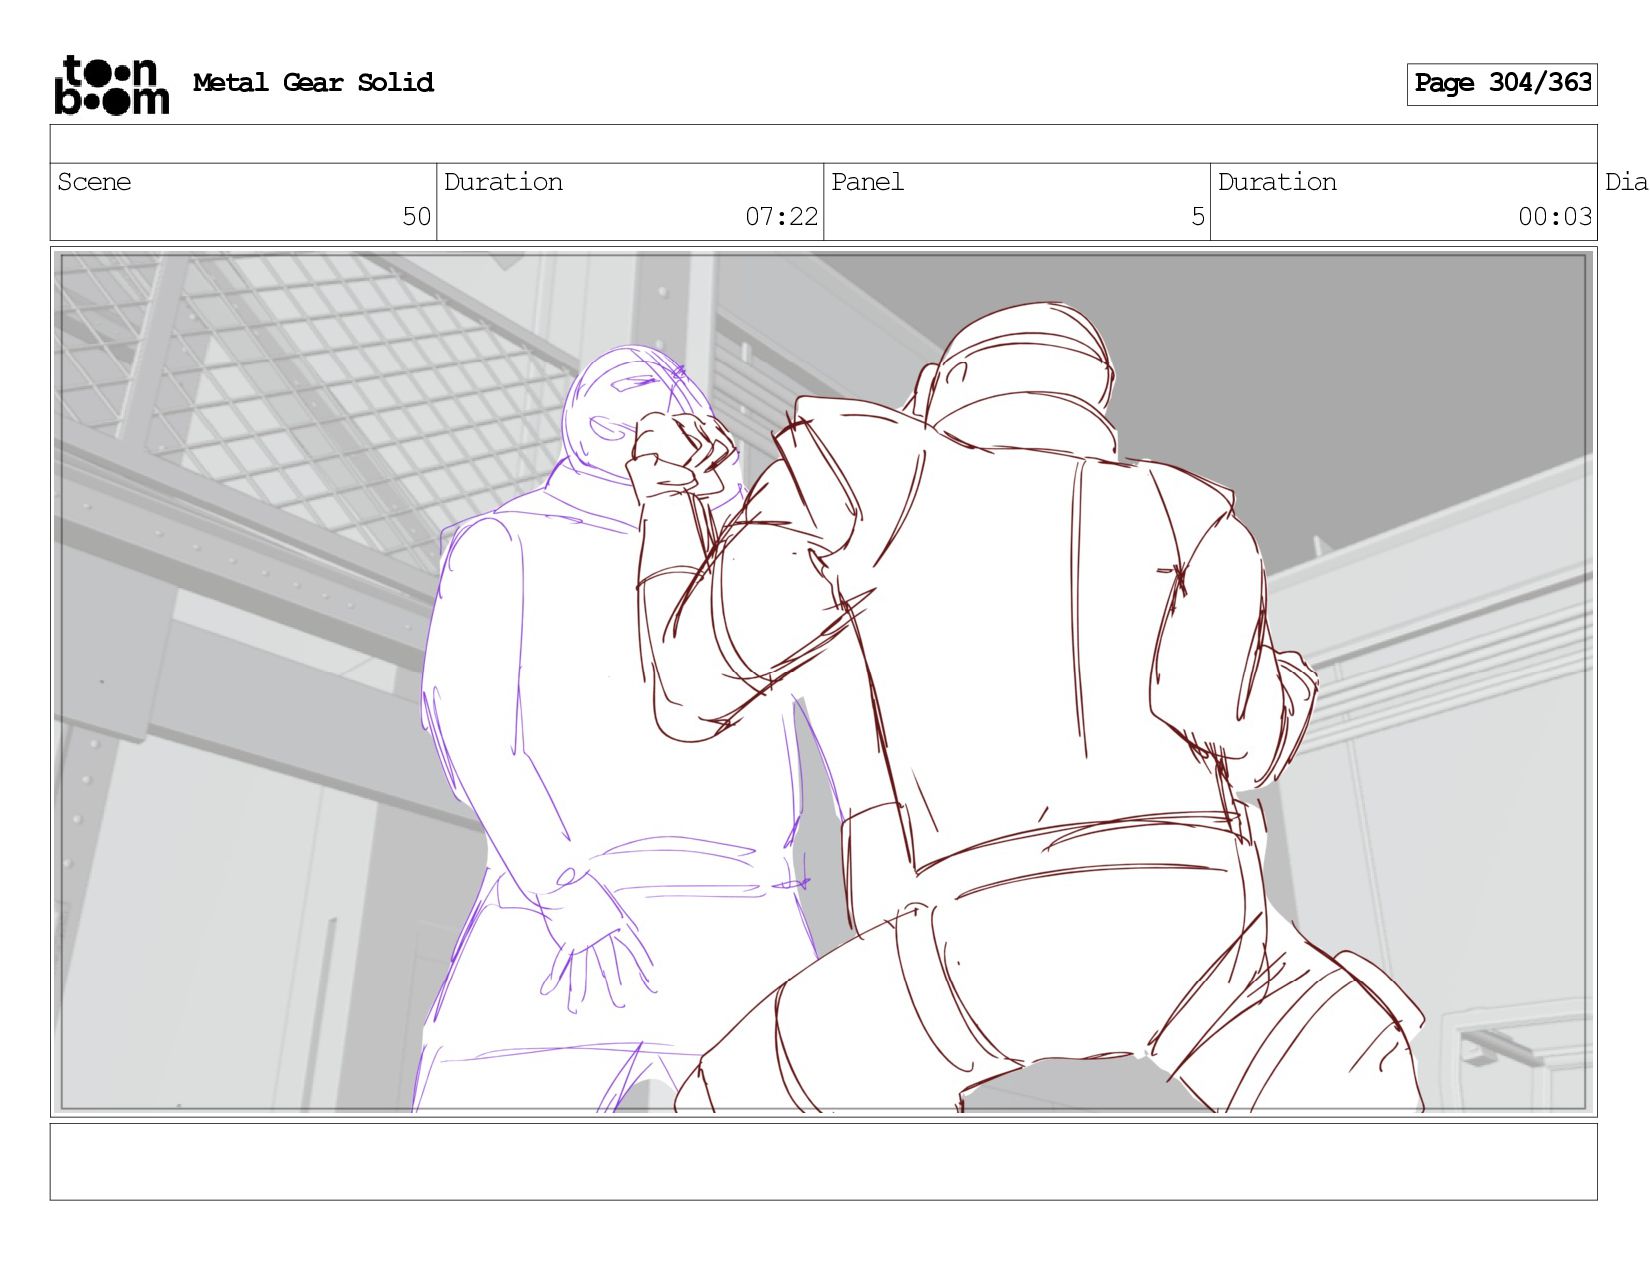Viewport: 1650px width, 1275px height.
Task: Click the partially visible 'Dia' column label
Action: click(x=1627, y=182)
